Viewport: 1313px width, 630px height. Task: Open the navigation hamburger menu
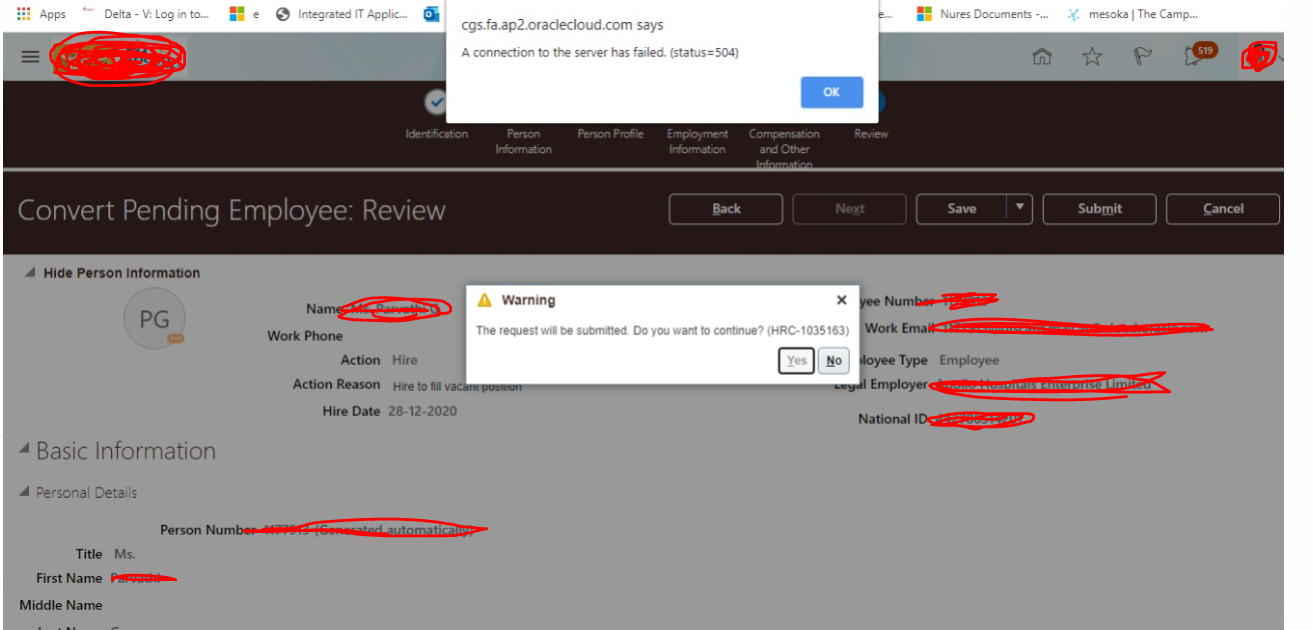tap(30, 56)
